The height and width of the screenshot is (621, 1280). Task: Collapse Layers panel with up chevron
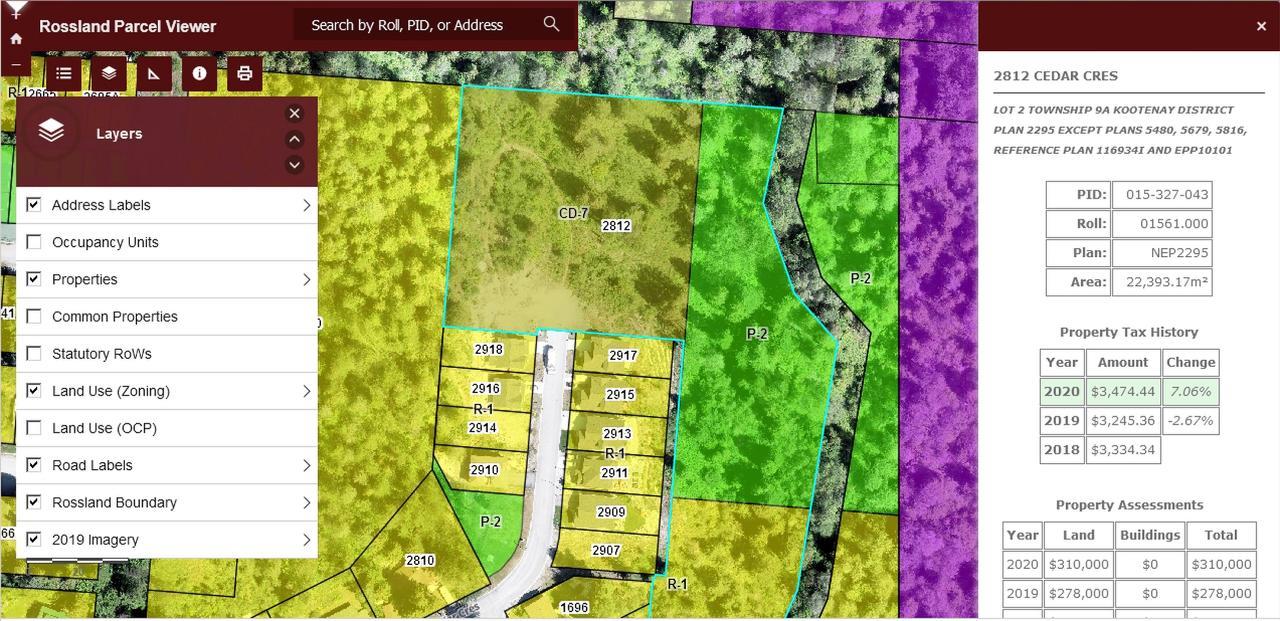[x=294, y=139]
